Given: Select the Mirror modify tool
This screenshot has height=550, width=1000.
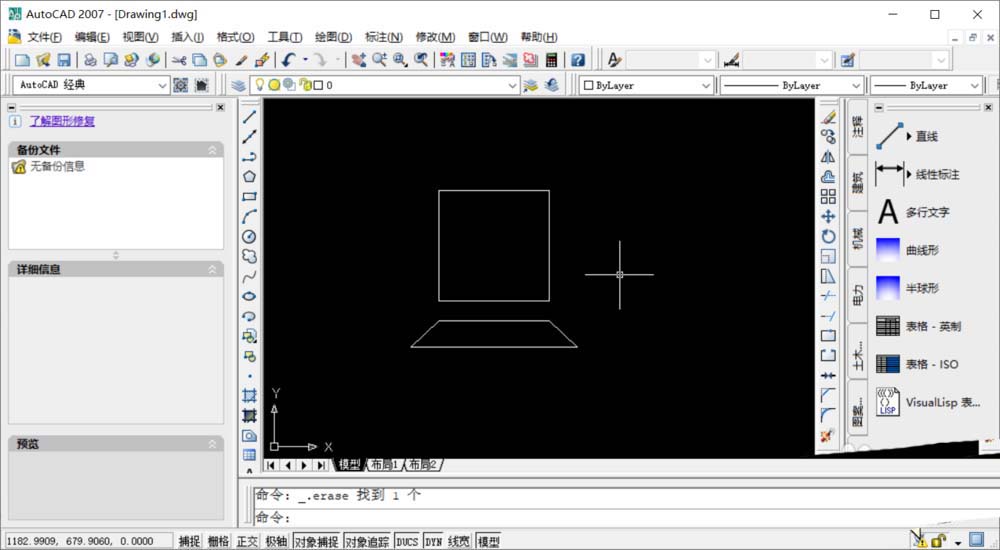Looking at the screenshot, I should (828, 156).
